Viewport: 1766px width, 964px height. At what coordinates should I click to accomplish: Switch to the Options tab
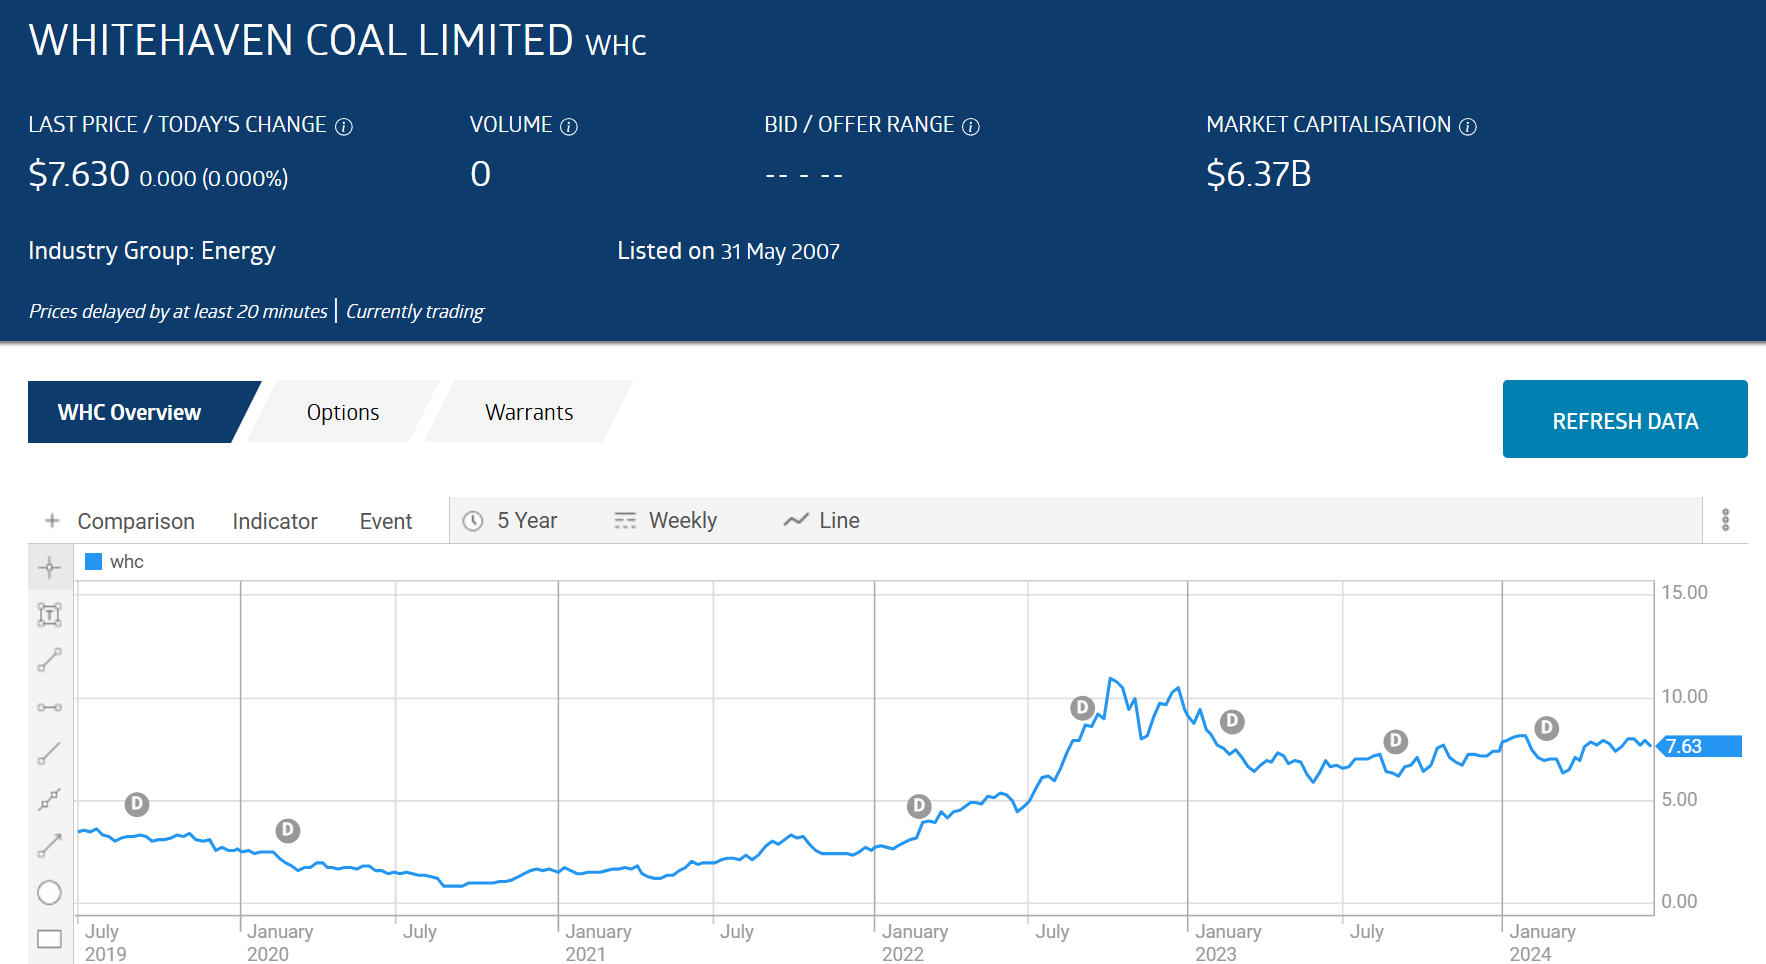click(x=343, y=412)
